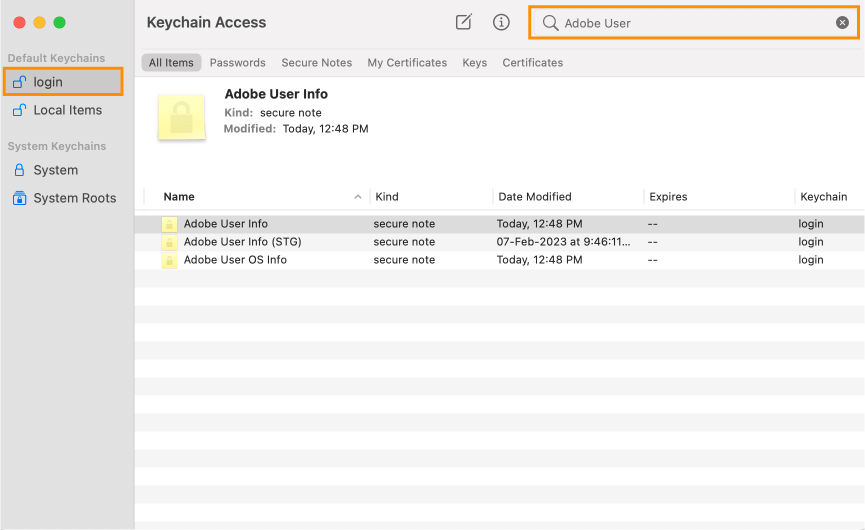
Task: Open the My Certificates tab
Action: (407, 62)
